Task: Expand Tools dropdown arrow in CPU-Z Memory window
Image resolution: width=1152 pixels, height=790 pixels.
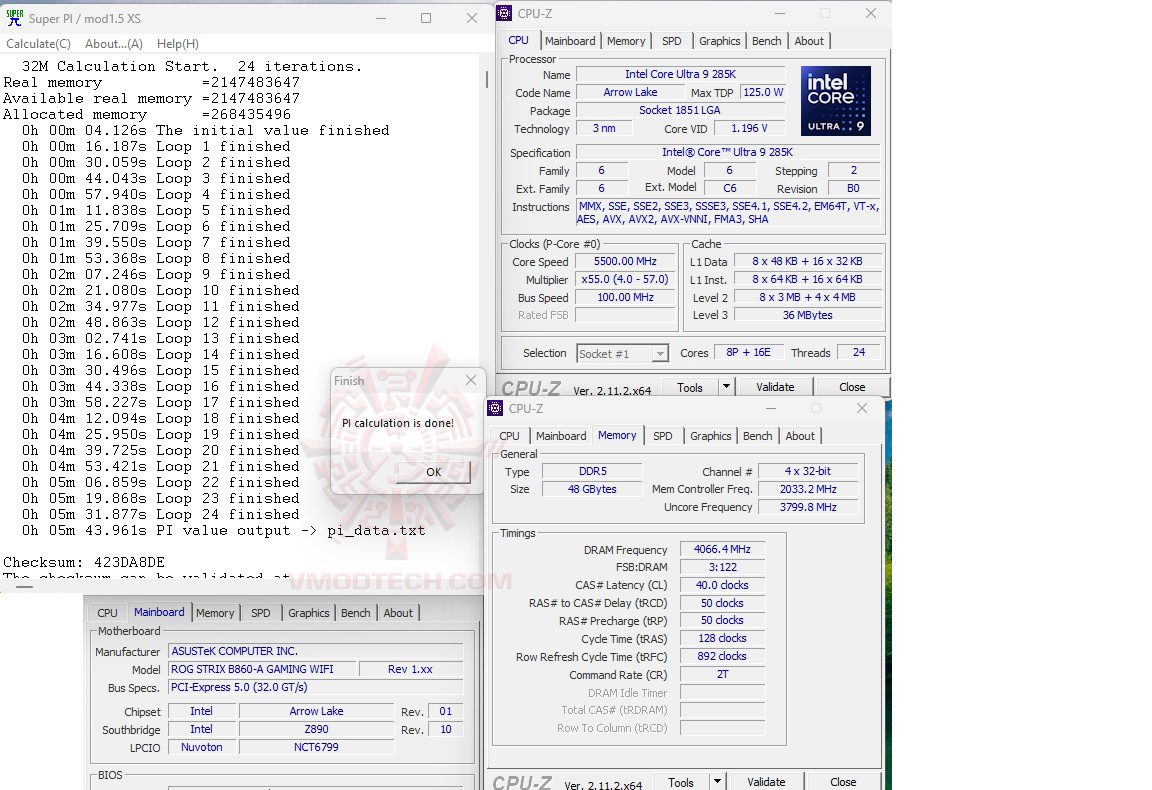Action: [x=717, y=782]
